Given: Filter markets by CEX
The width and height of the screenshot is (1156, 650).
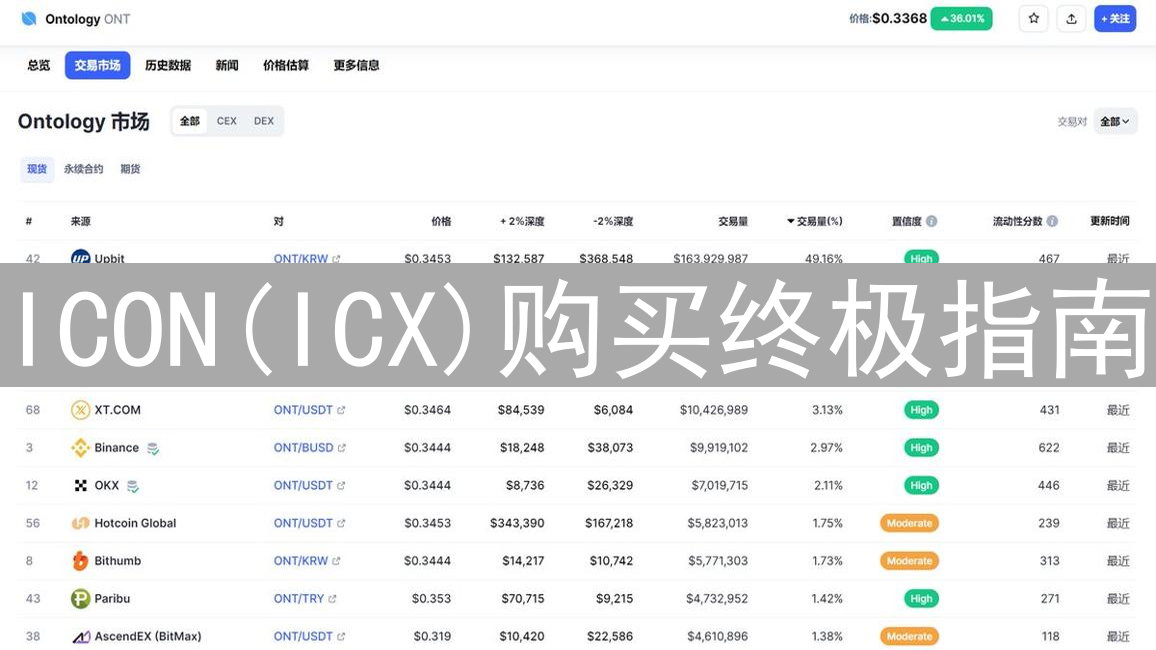Looking at the screenshot, I should pos(226,121).
